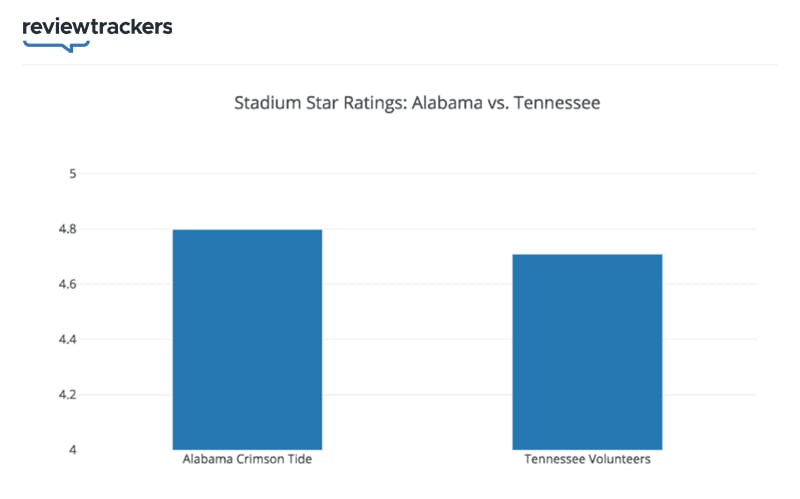The width and height of the screenshot is (800, 499).
Task: Select the Alabama Crimson Tide bar
Action: coord(247,340)
